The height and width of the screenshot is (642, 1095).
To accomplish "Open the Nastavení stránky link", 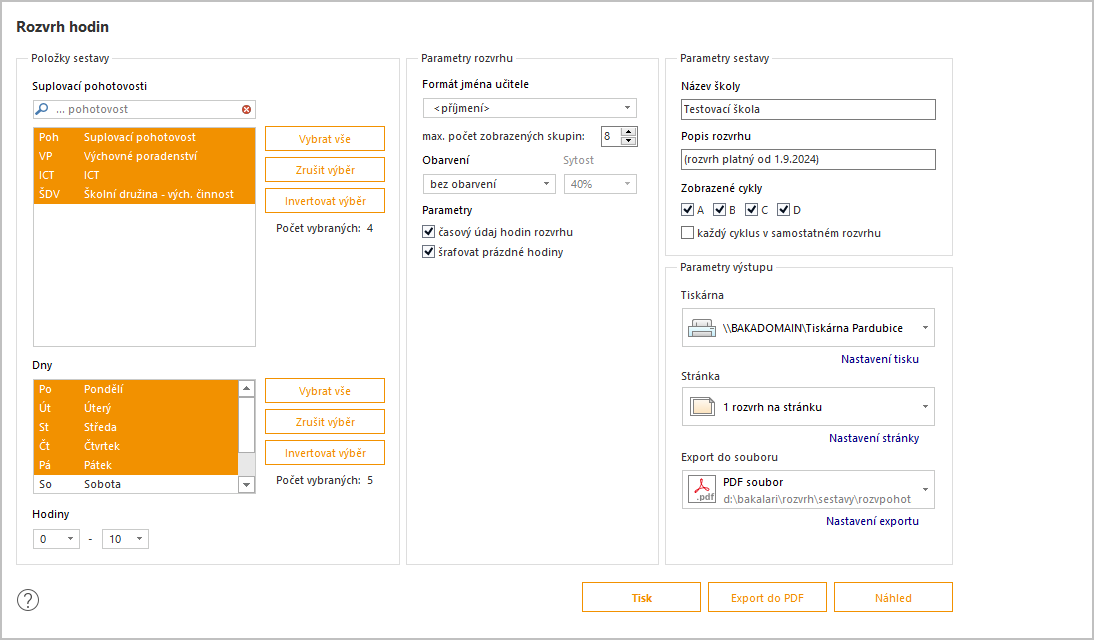I will pos(874,438).
